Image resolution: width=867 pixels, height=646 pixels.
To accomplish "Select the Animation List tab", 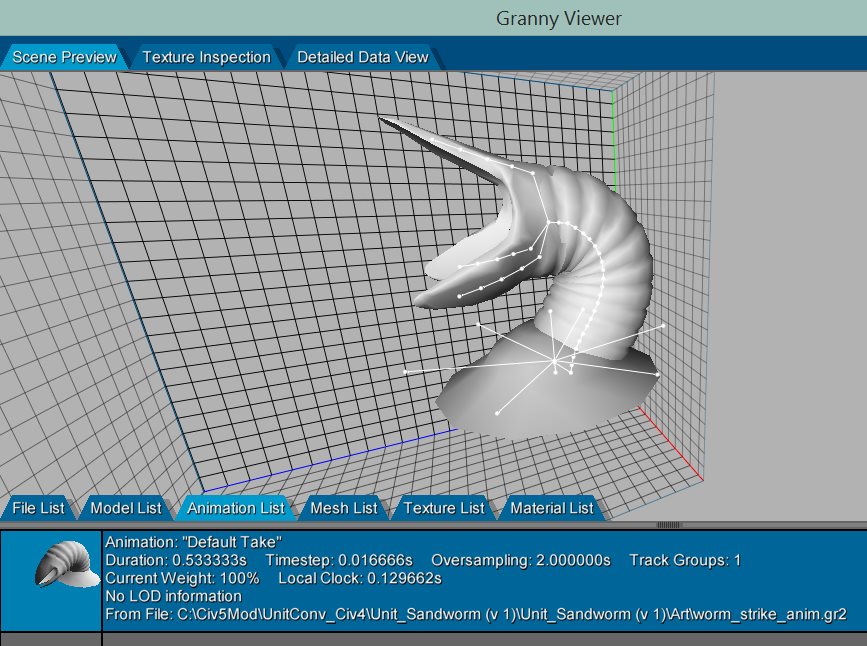I will [236, 508].
